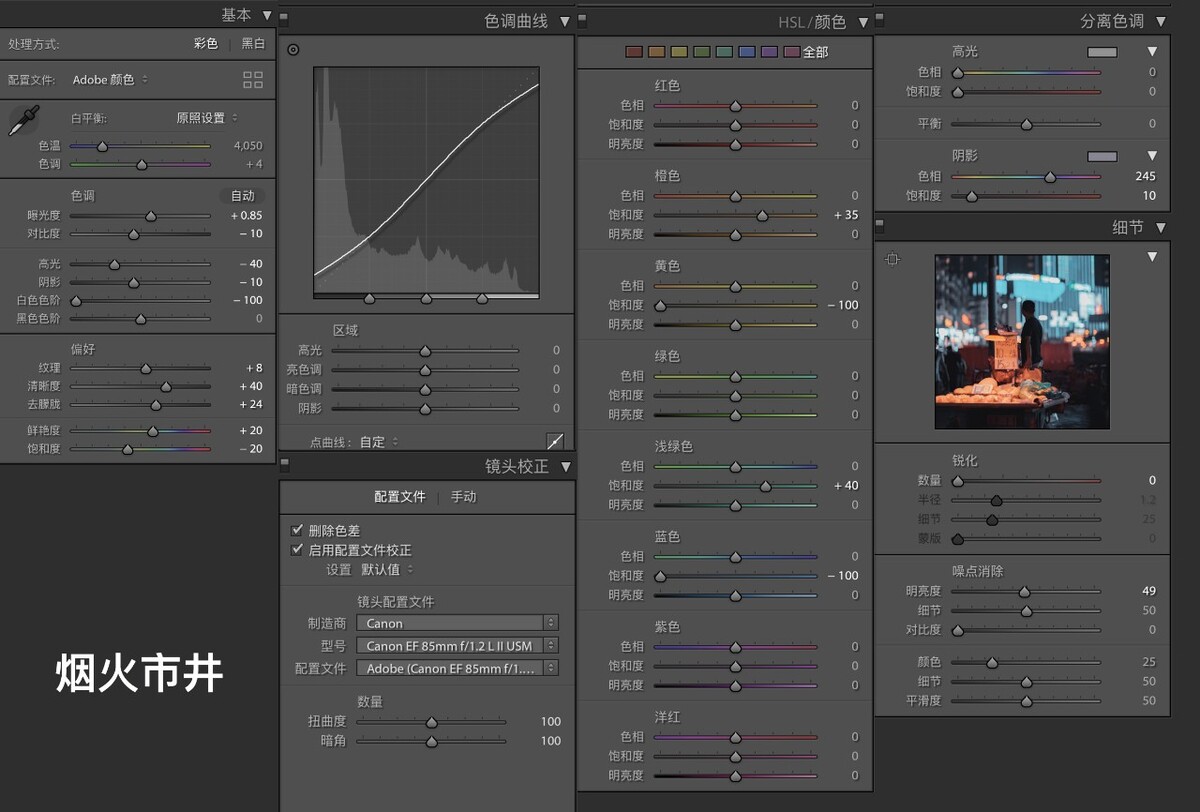This screenshot has width=1200, height=812.
Task: Select the blue HSL color chip
Action: pos(747,52)
